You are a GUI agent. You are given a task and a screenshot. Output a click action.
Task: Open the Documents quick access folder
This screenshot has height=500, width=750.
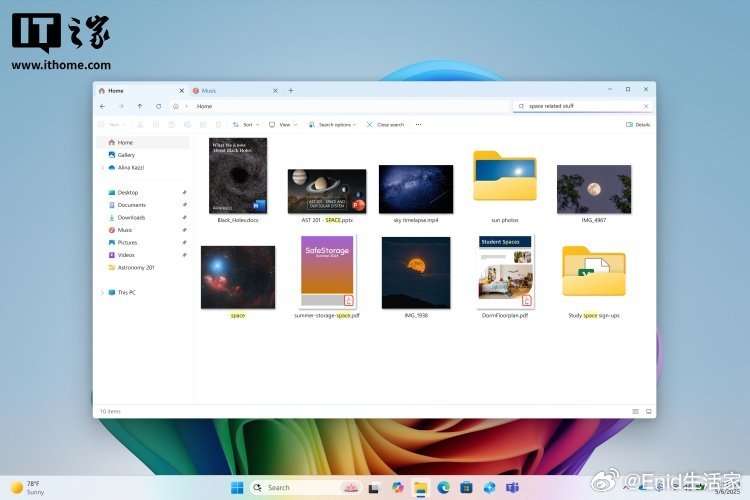tap(143, 205)
